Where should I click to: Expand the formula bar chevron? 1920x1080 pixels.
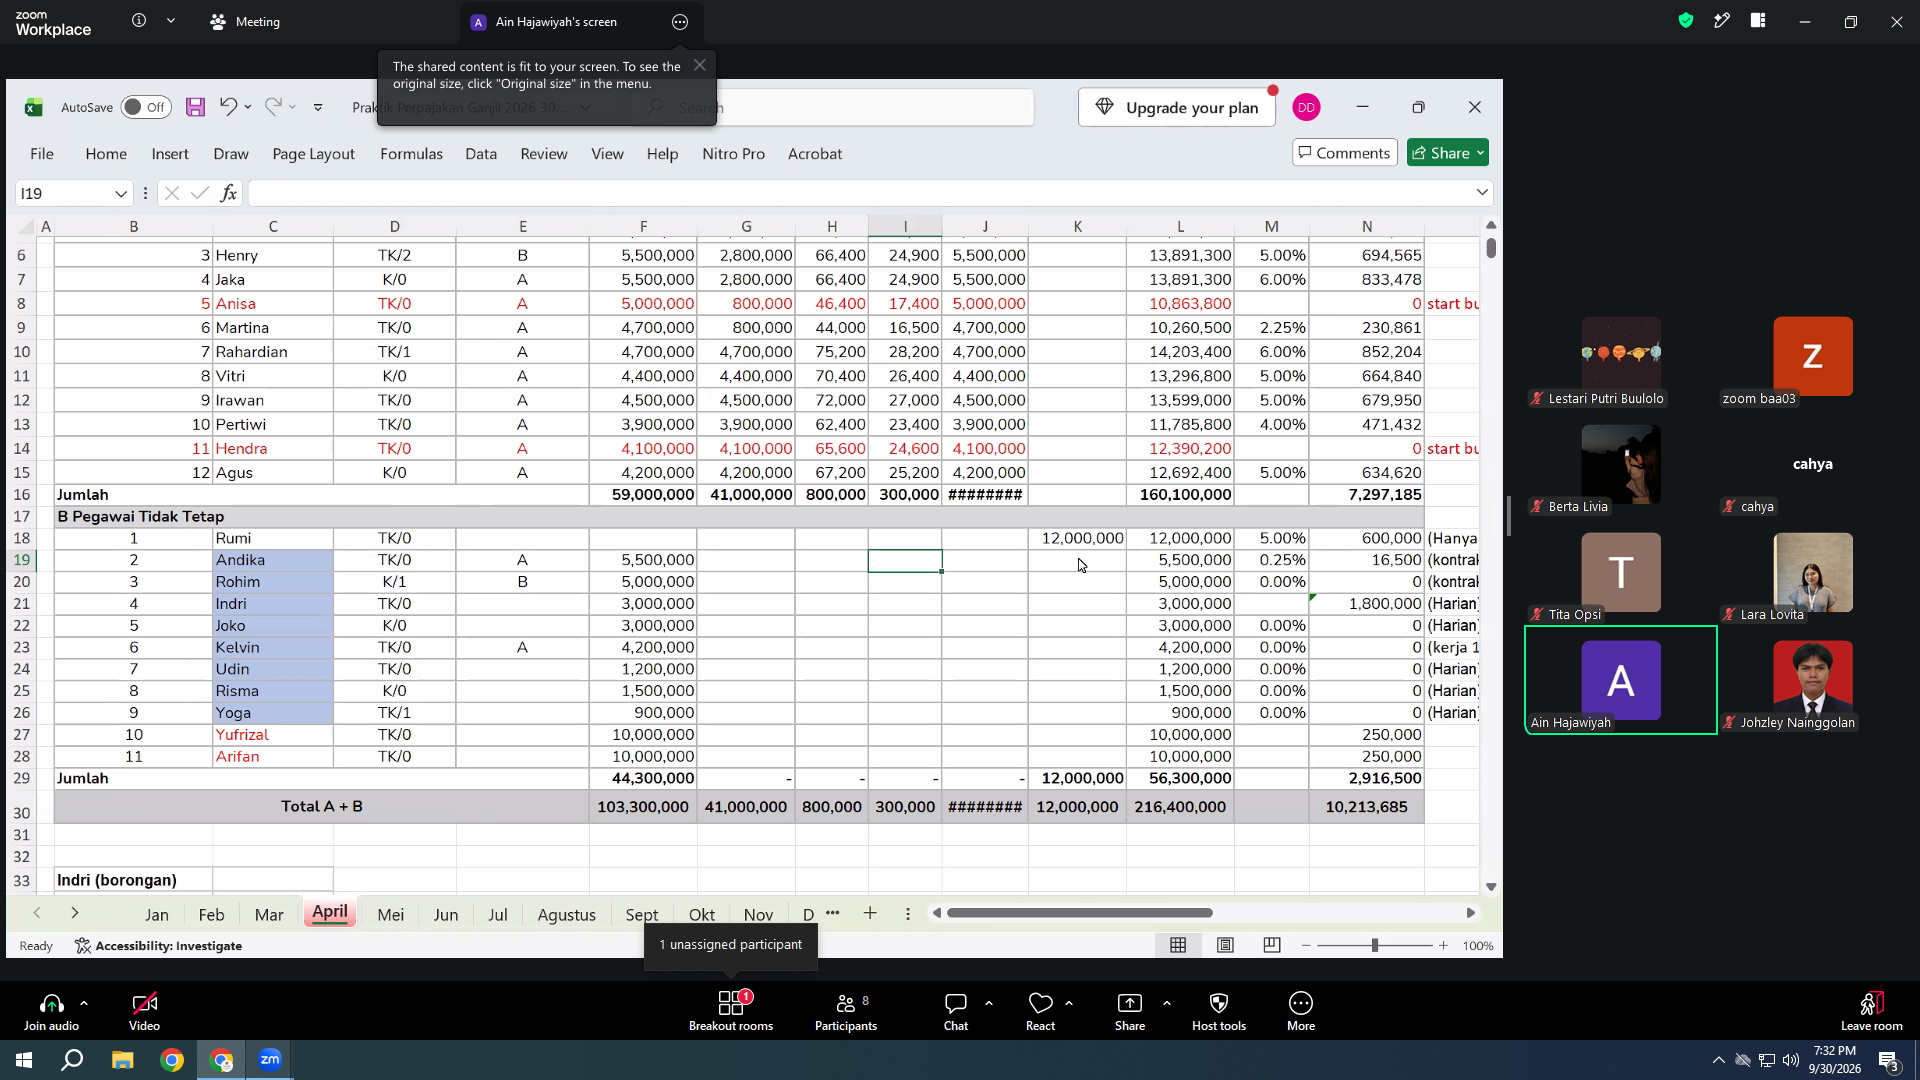[1482, 192]
